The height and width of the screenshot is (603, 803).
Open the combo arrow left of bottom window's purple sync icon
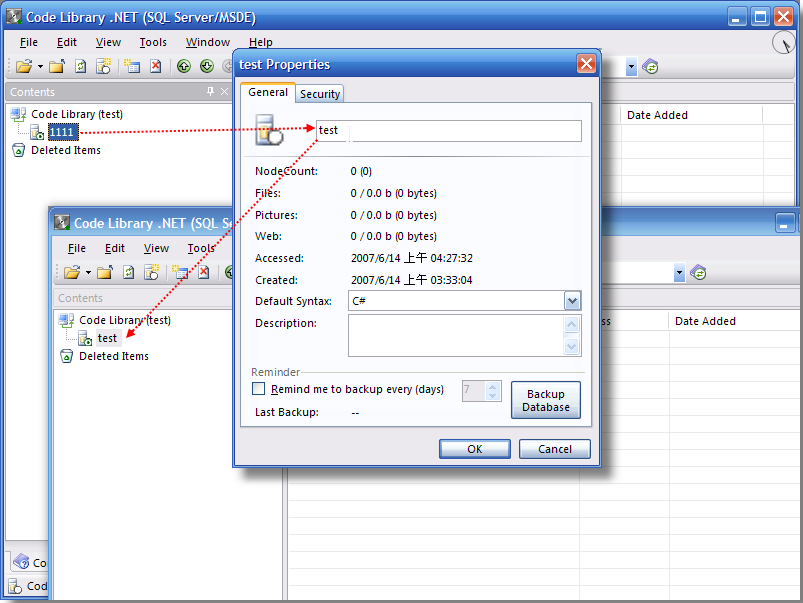click(679, 273)
